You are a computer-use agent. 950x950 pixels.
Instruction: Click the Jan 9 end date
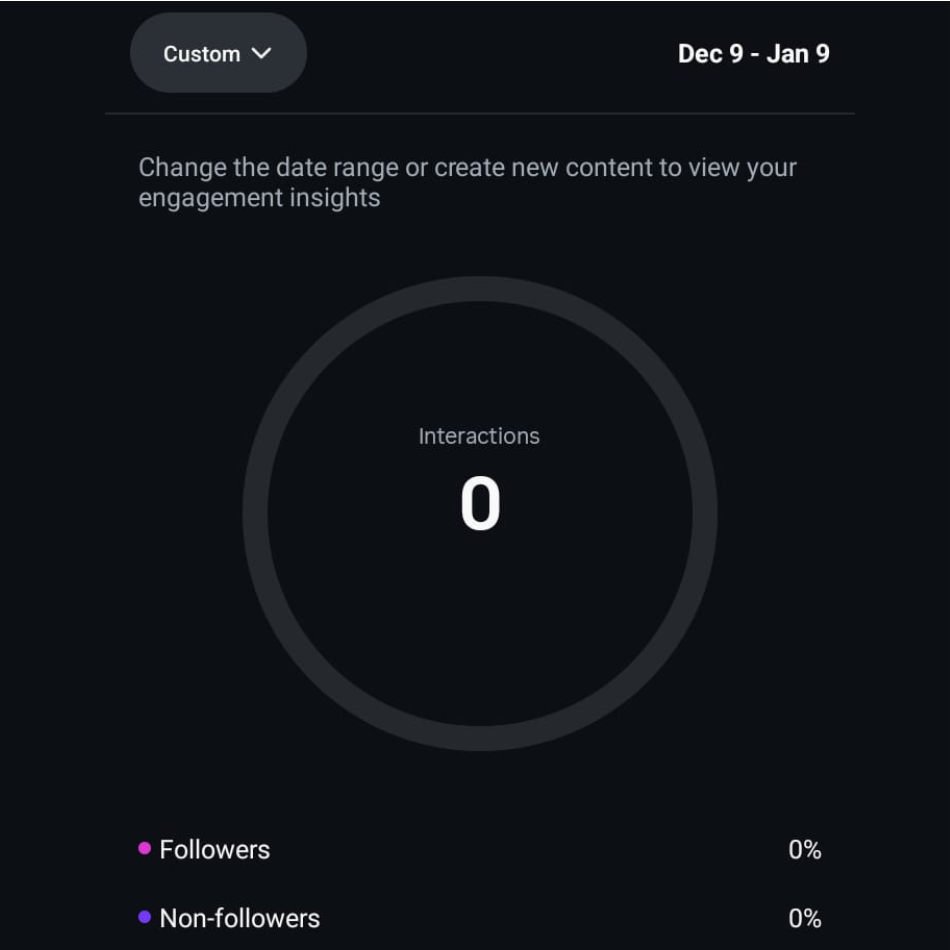(798, 53)
